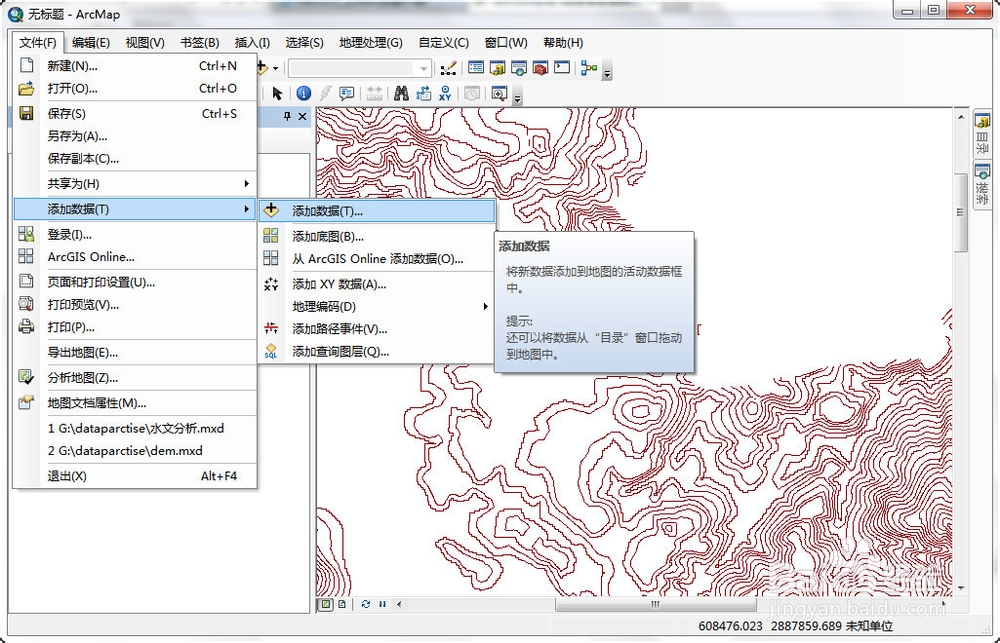Select the Identify tool
This screenshot has height=643, width=1000.
(303, 93)
